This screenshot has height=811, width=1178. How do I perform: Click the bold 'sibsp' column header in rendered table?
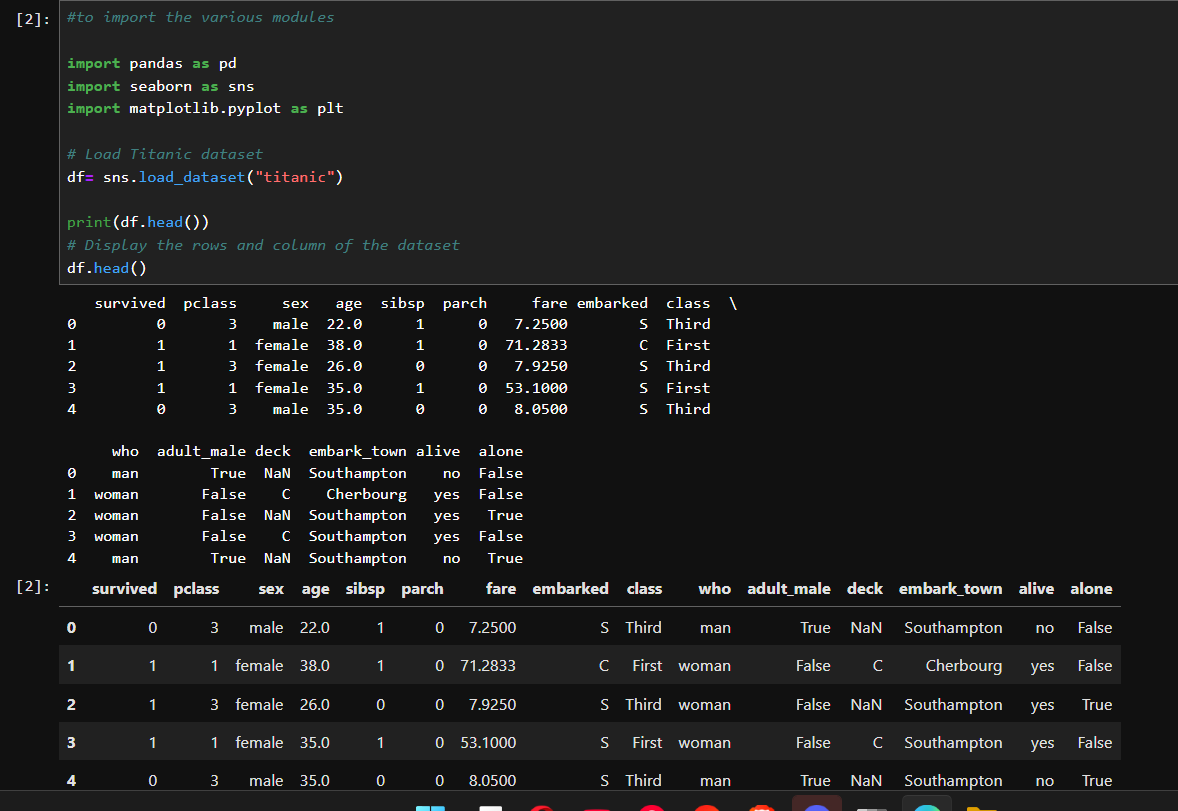click(365, 589)
